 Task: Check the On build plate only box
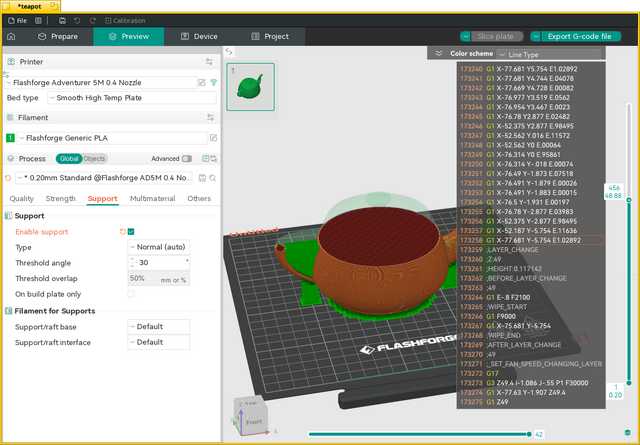131,294
